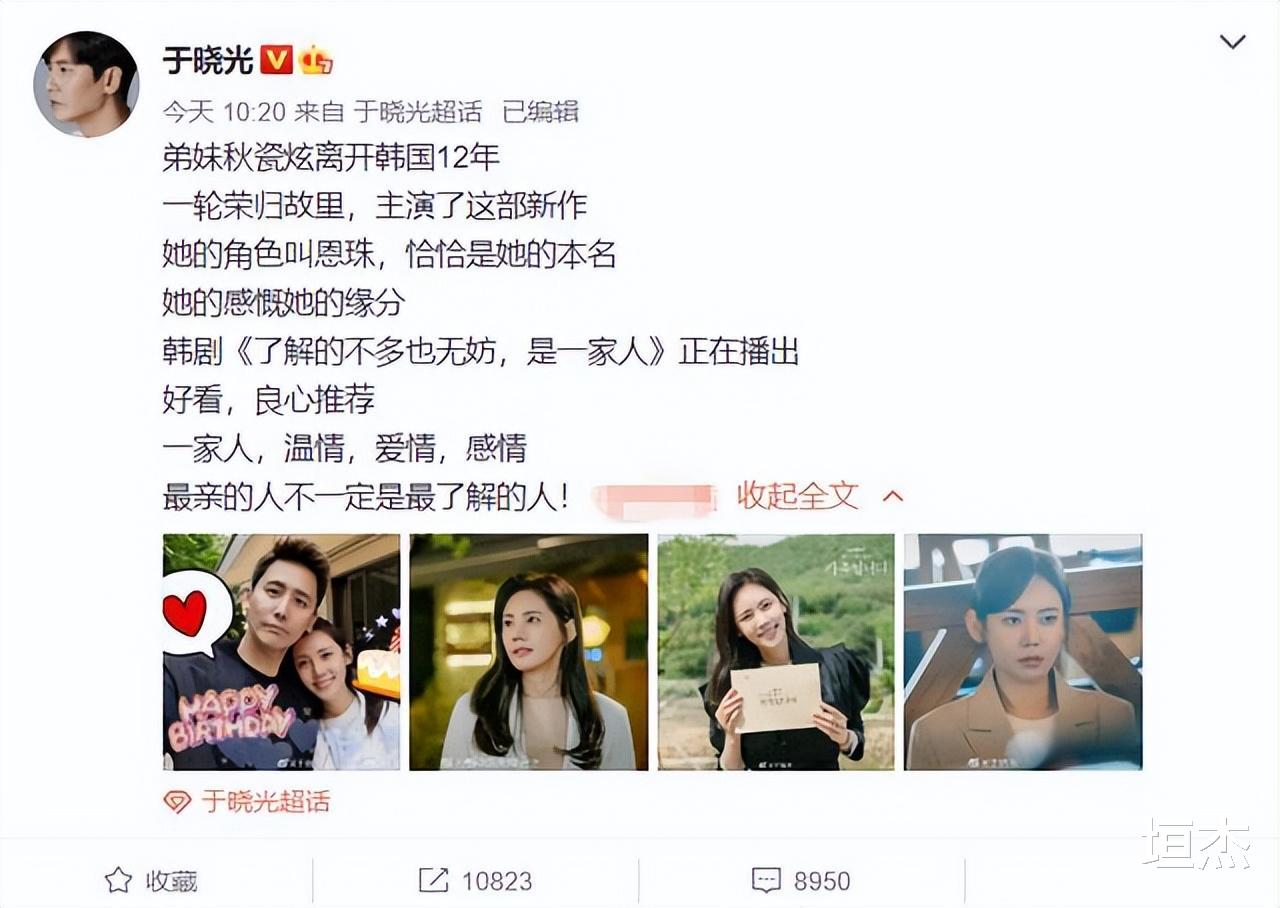
Task: Collapse the post with 收起全文
Action: pyautogui.click(x=798, y=495)
